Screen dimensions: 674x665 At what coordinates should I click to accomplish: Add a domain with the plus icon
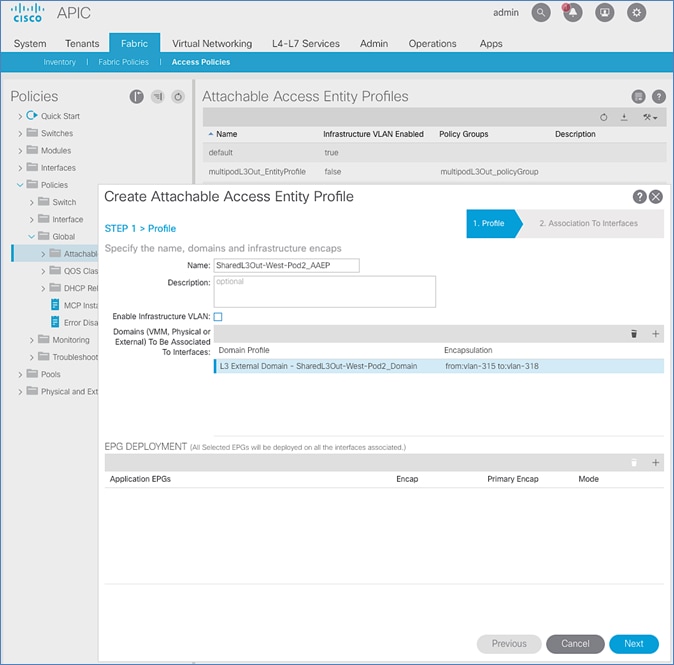(656, 334)
